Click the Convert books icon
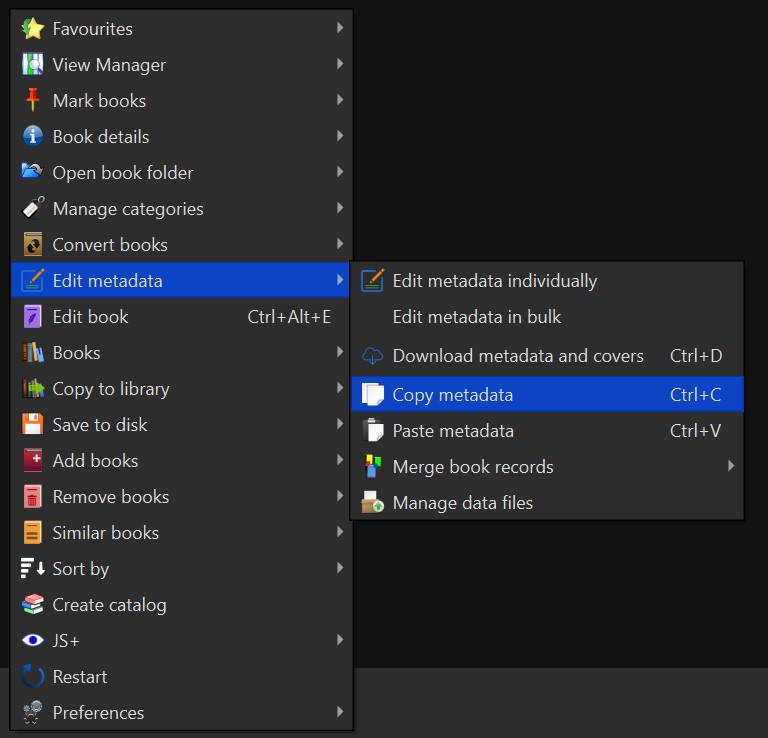 33,245
